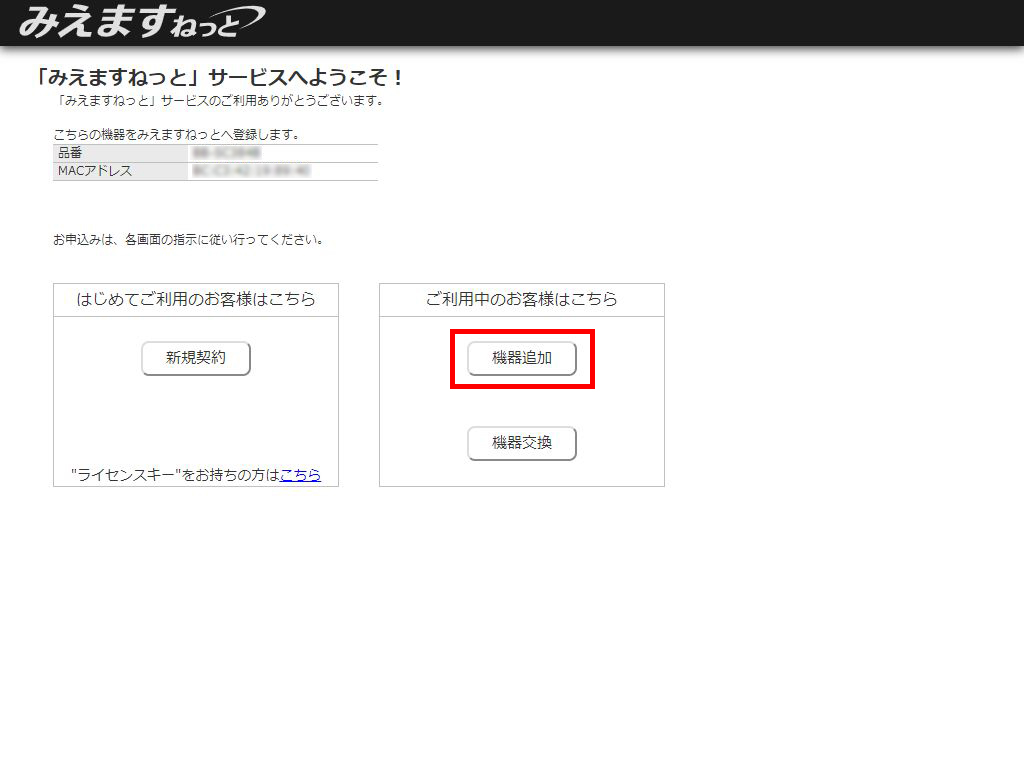This screenshot has height=768, width=1024.
Task: Click the ご利用中のお客様はこちら panel header
Action: (522, 299)
